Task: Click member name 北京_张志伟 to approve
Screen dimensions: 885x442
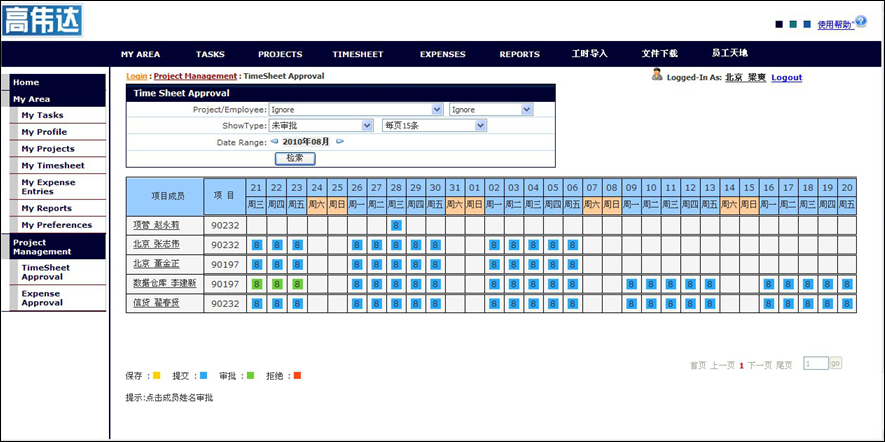Action: point(156,244)
